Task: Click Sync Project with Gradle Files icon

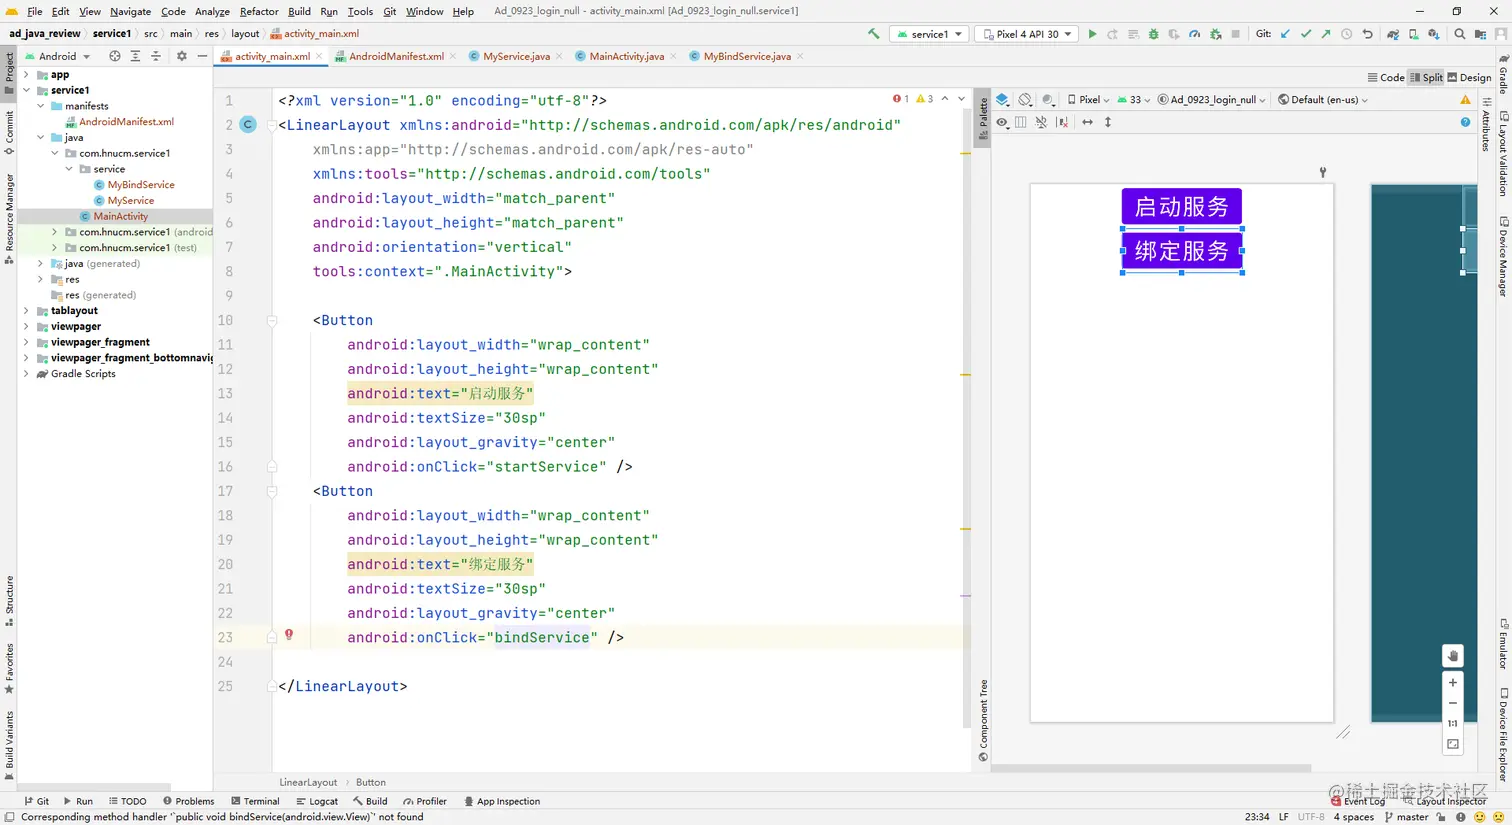Action: pos(1392,34)
